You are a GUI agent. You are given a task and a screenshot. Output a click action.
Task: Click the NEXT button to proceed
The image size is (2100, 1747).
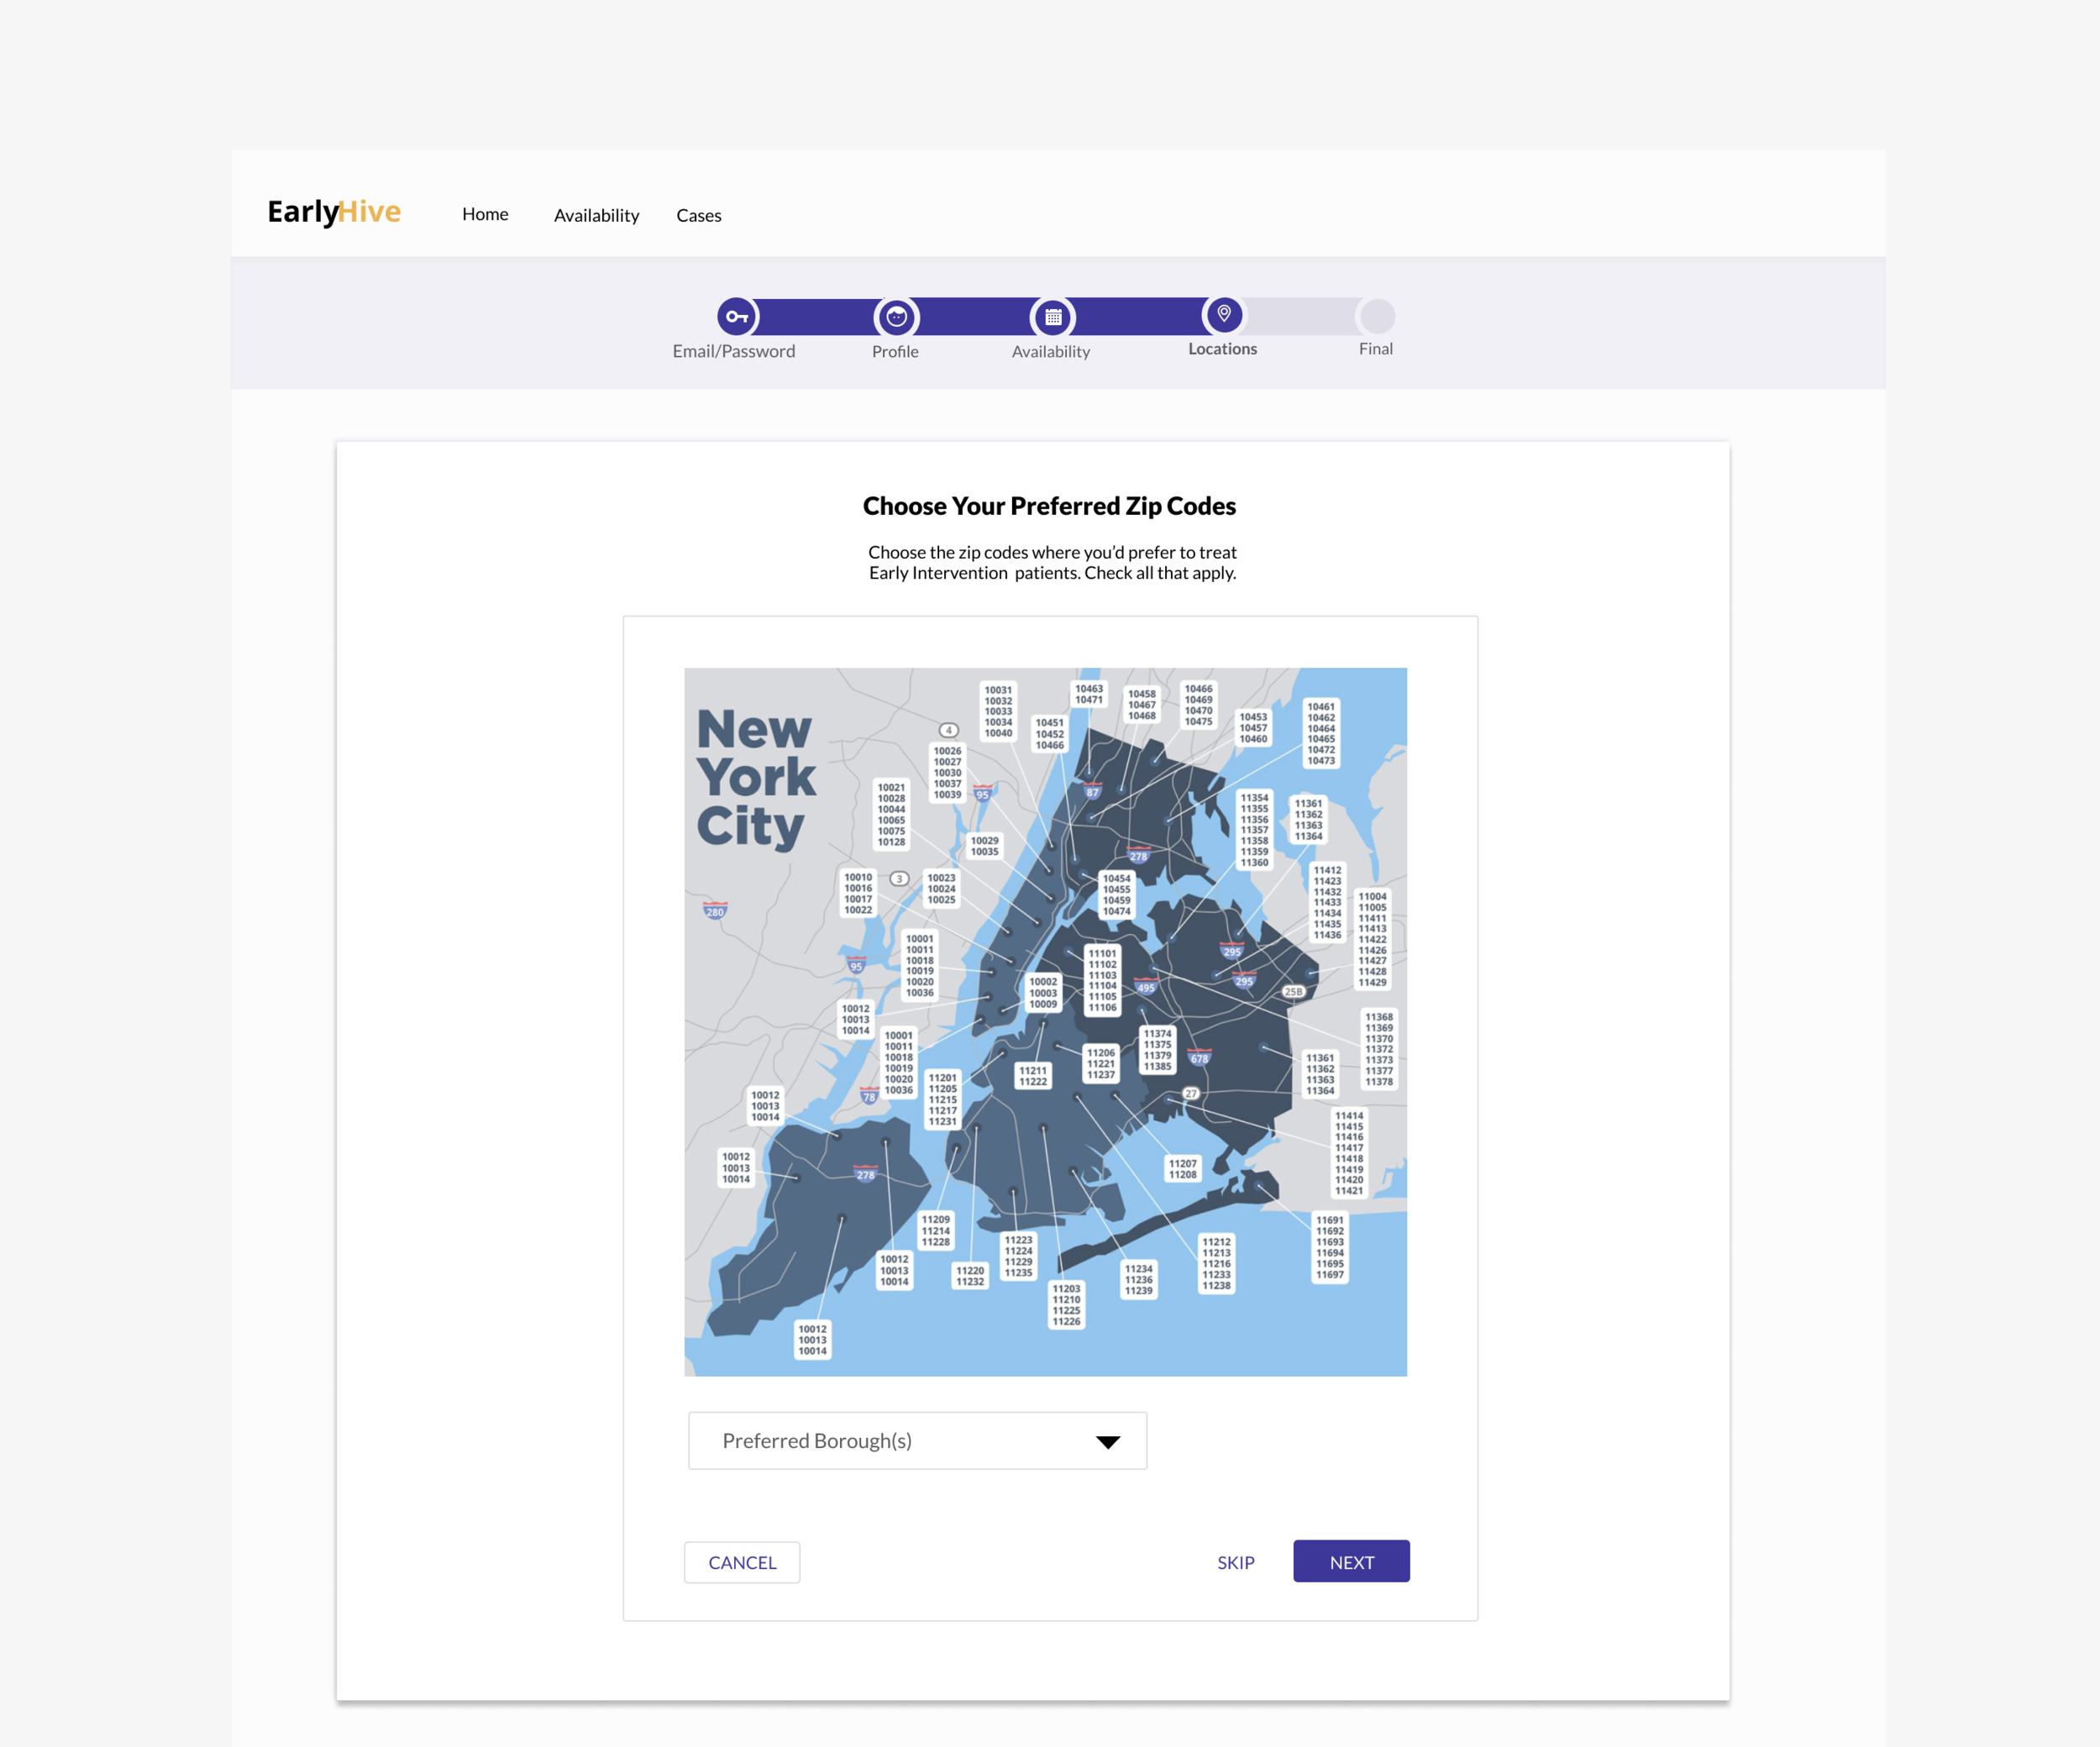pos(1352,1562)
